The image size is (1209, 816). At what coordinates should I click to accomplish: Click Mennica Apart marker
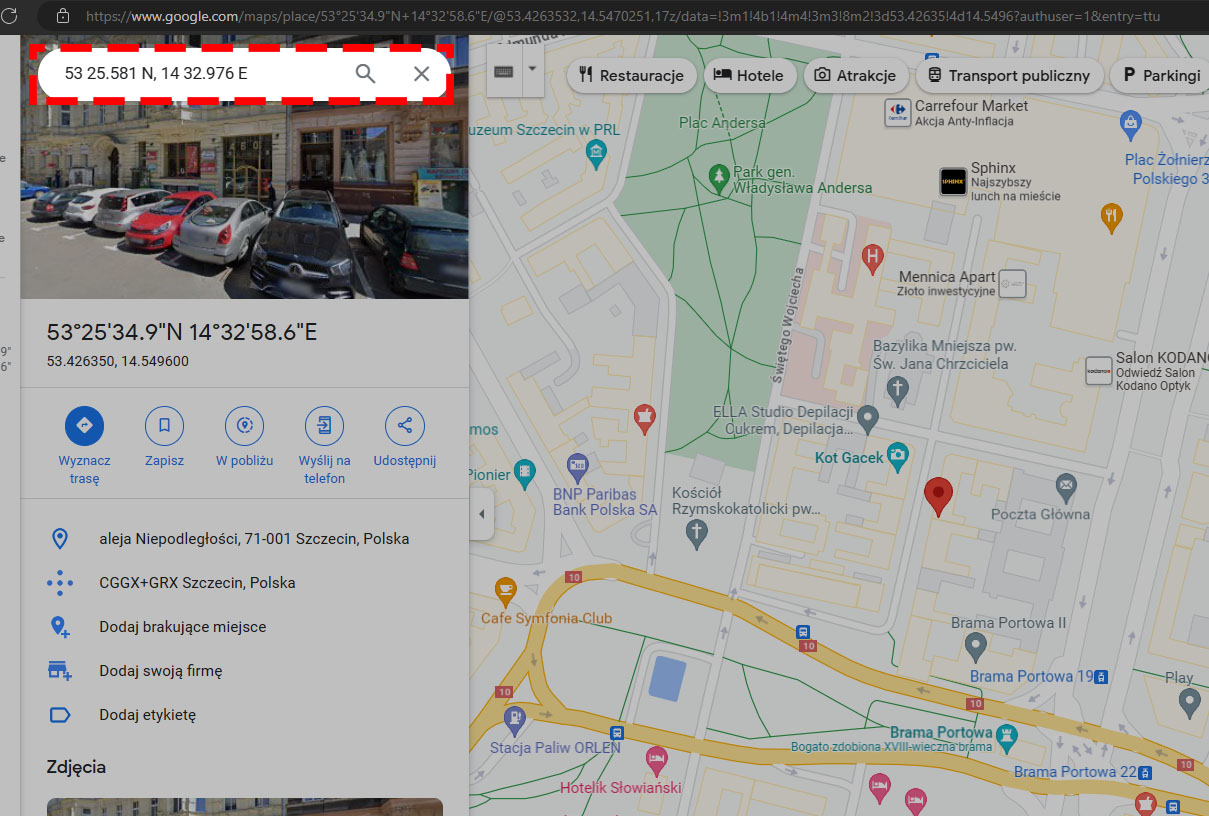(1013, 283)
